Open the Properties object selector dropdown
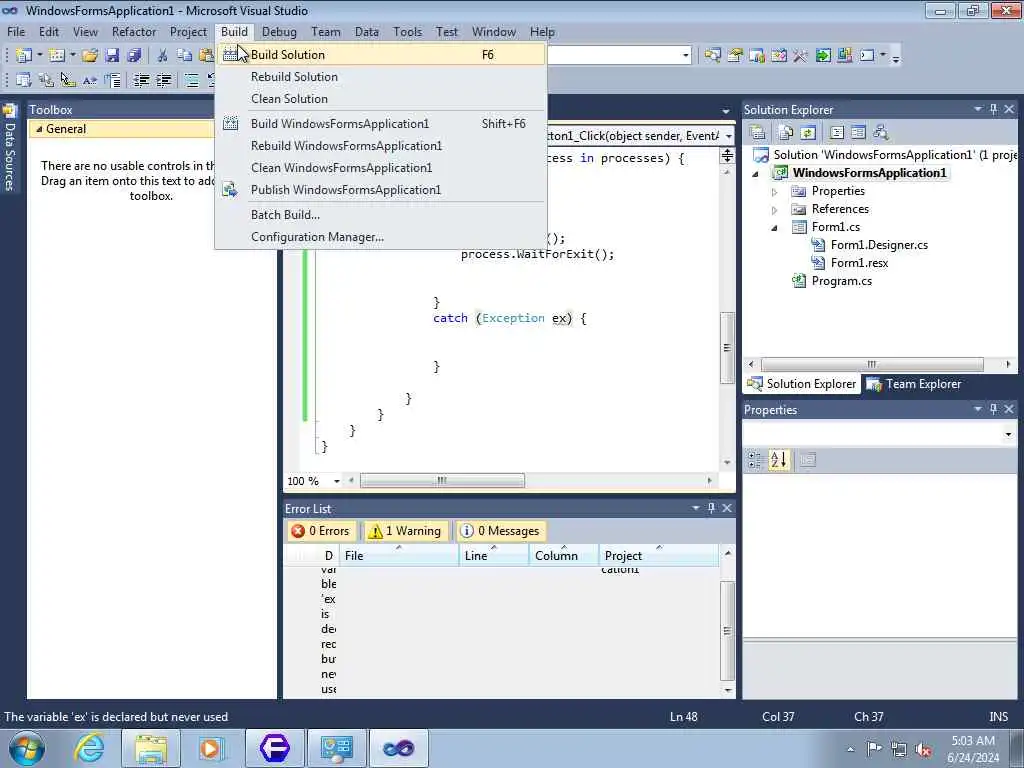 [1008, 434]
